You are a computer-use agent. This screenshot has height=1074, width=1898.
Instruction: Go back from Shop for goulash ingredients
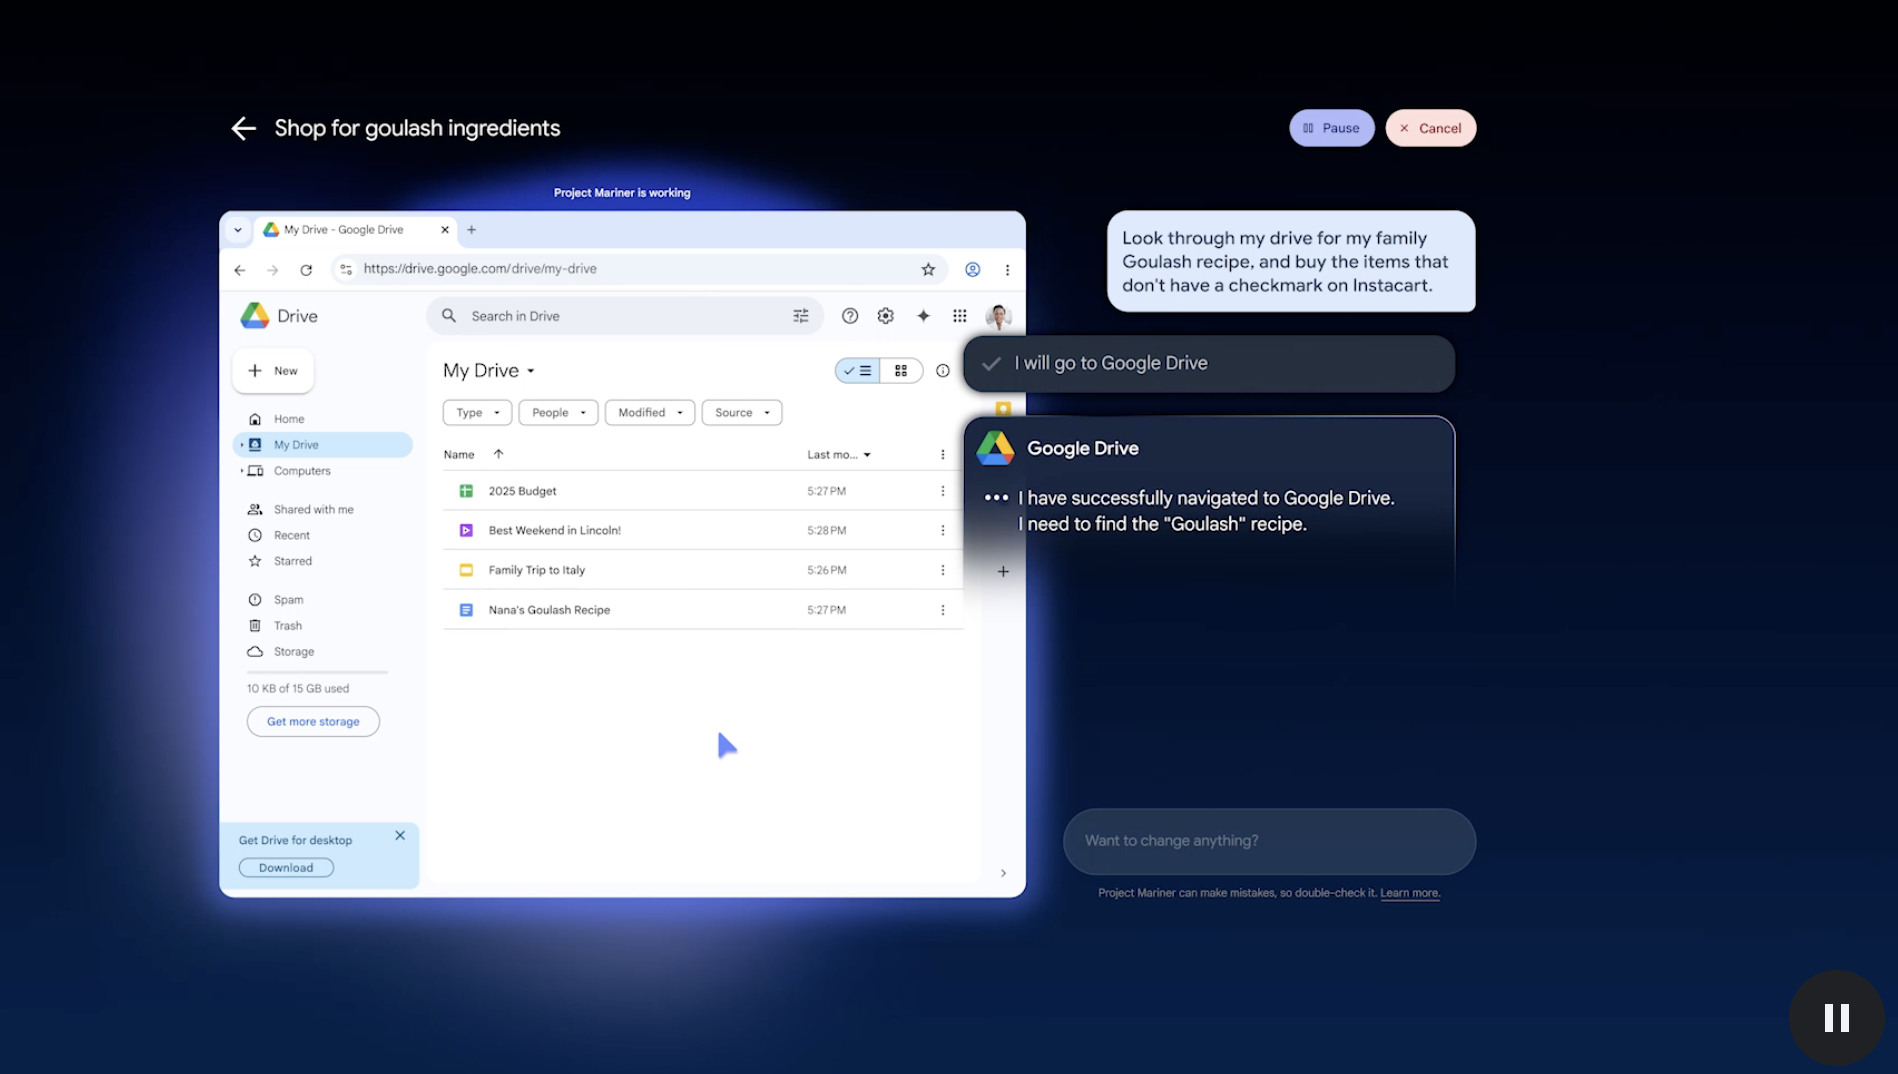coord(243,128)
